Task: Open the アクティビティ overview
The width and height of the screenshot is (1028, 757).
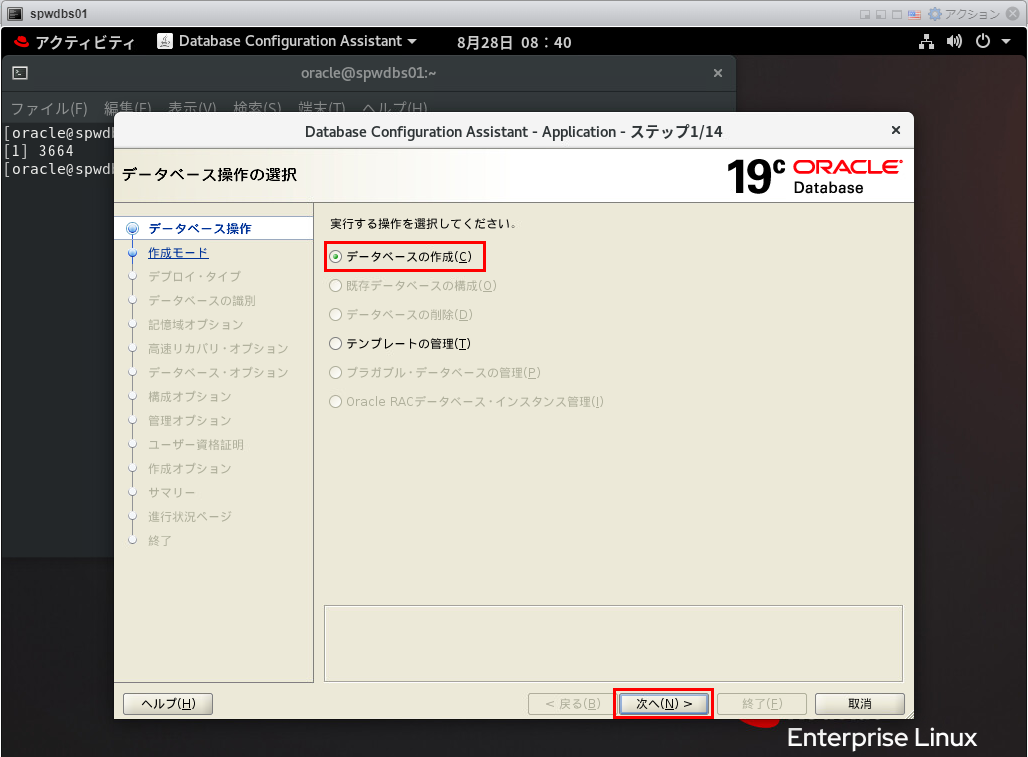Action: (85, 43)
